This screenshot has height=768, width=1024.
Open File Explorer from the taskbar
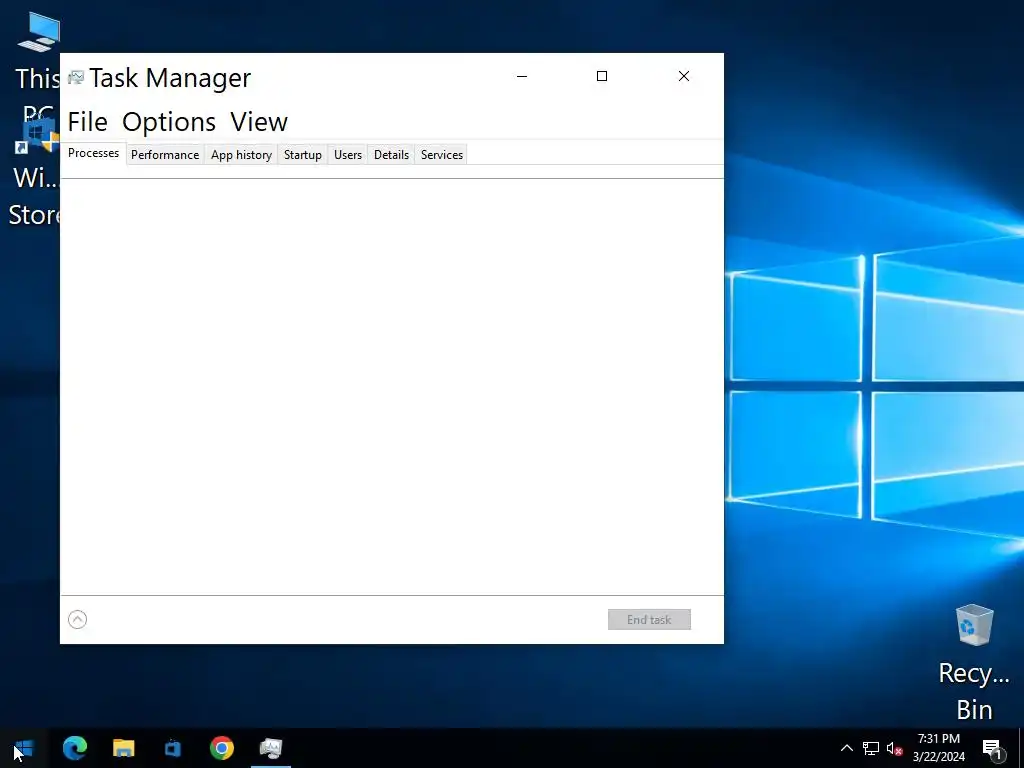(123, 748)
